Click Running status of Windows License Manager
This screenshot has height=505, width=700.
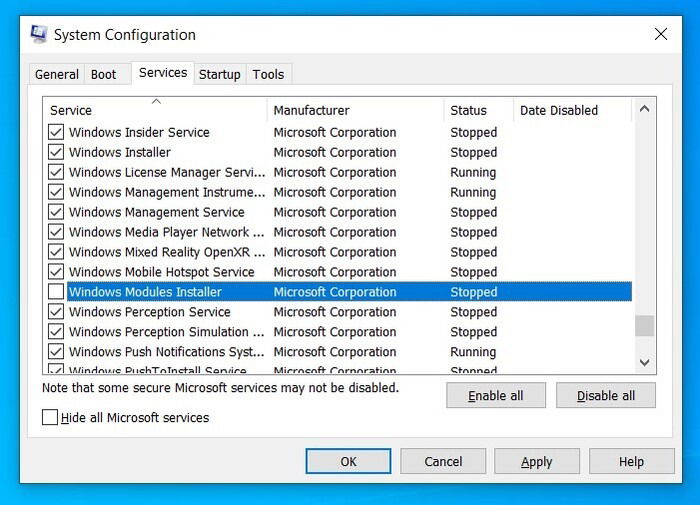click(473, 172)
